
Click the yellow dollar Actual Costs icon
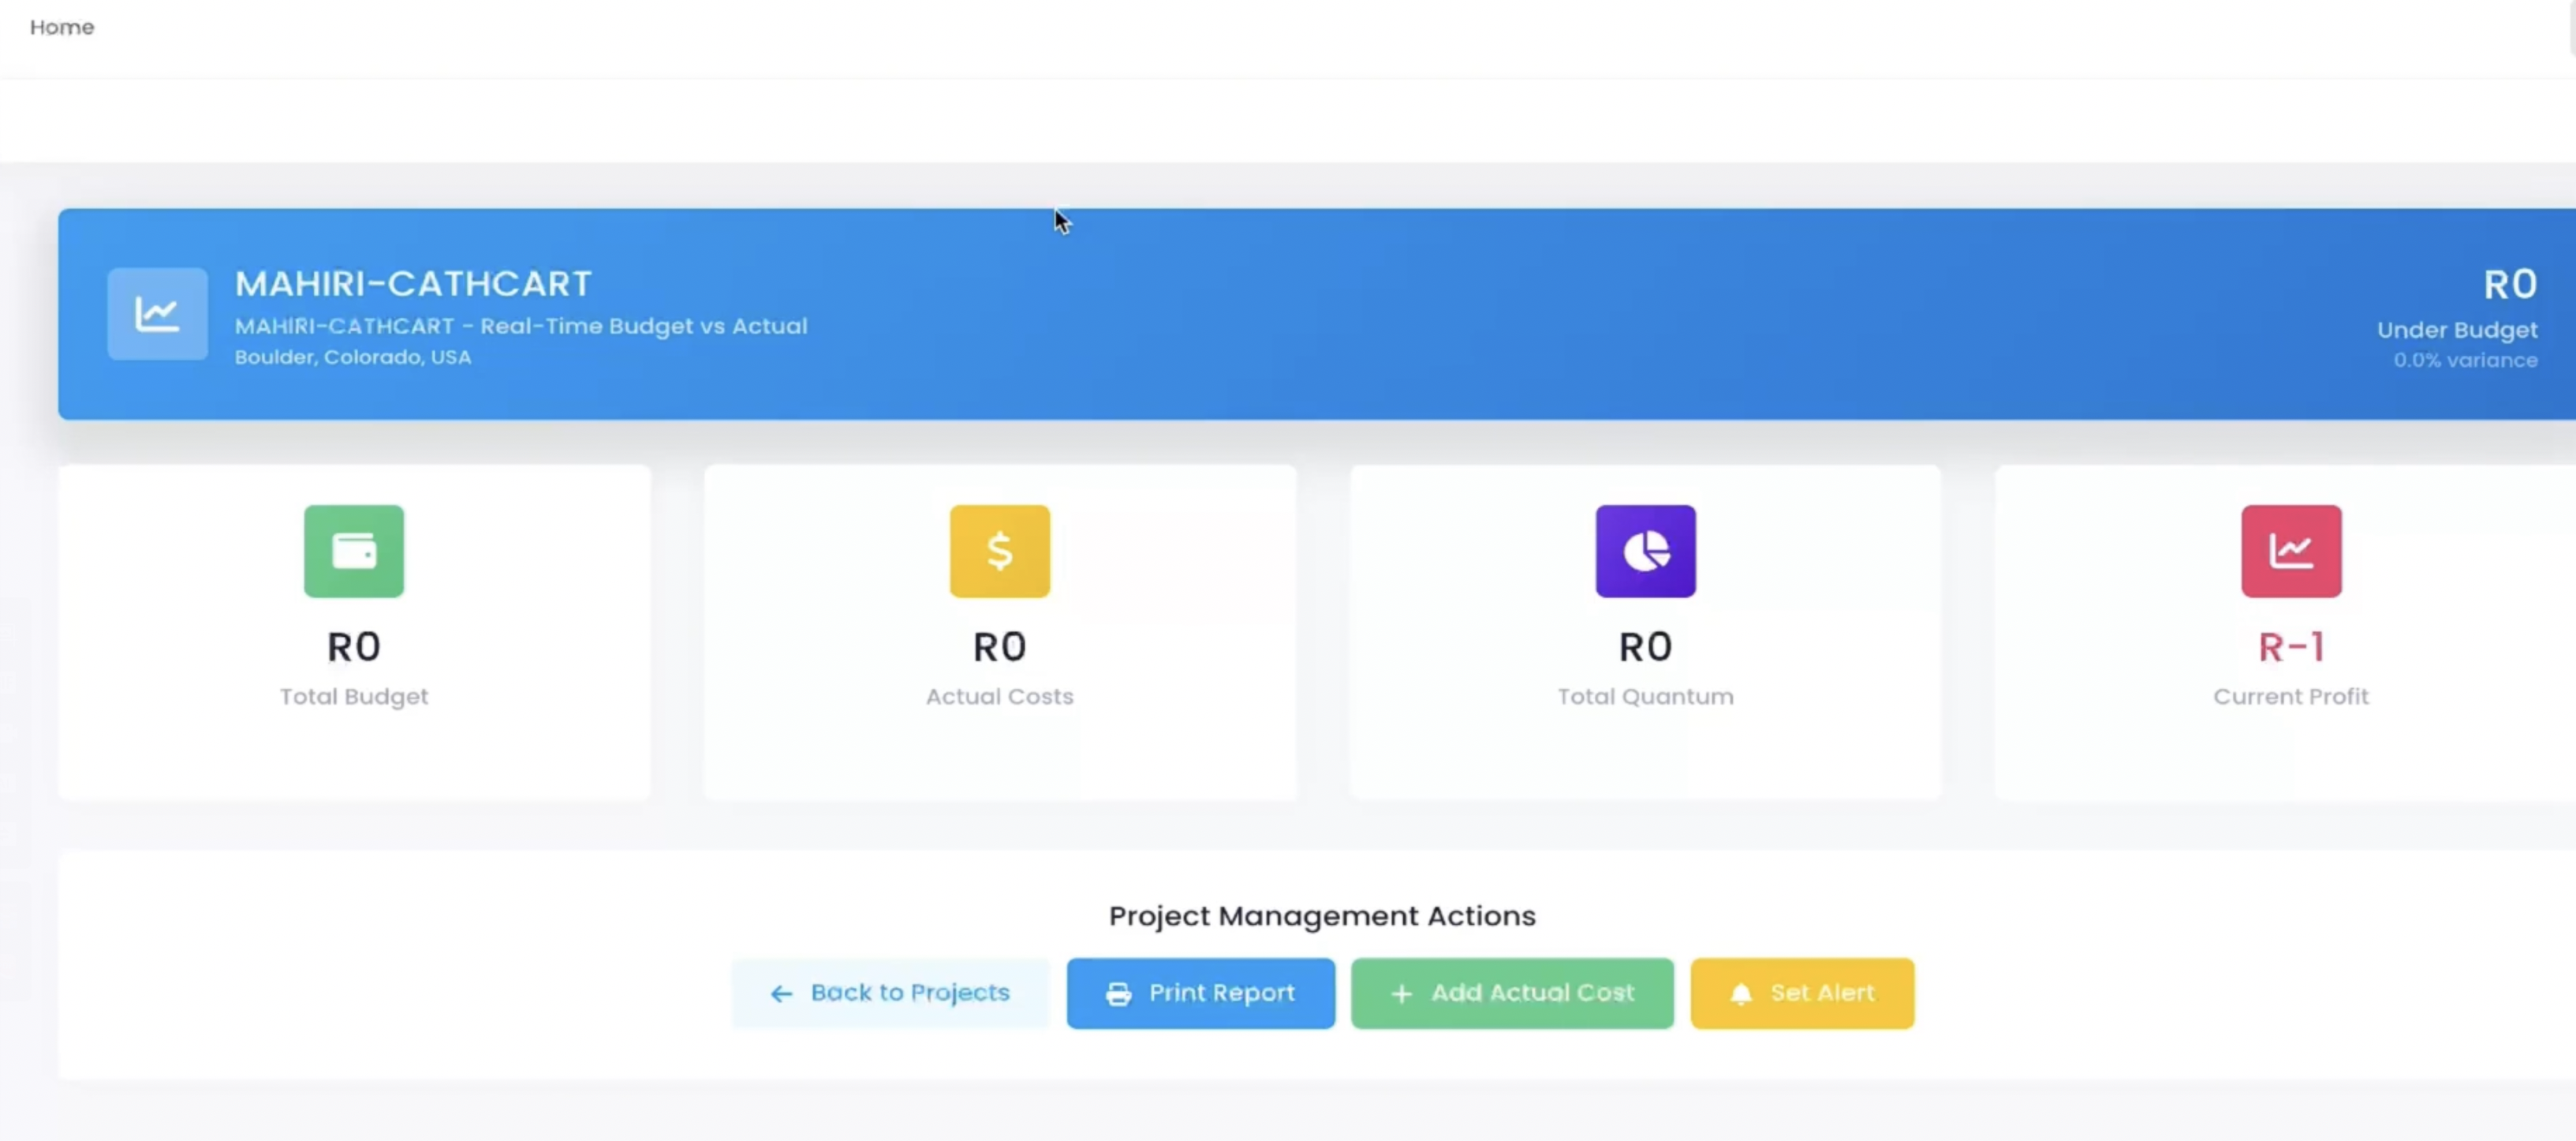999,551
